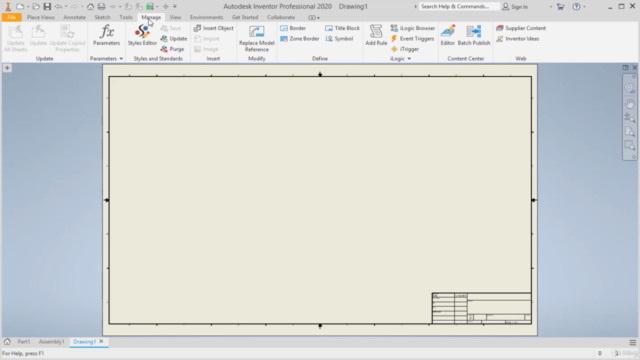Switch to Annotate ribbon tab
The width and height of the screenshot is (640, 360).
pos(74,18)
